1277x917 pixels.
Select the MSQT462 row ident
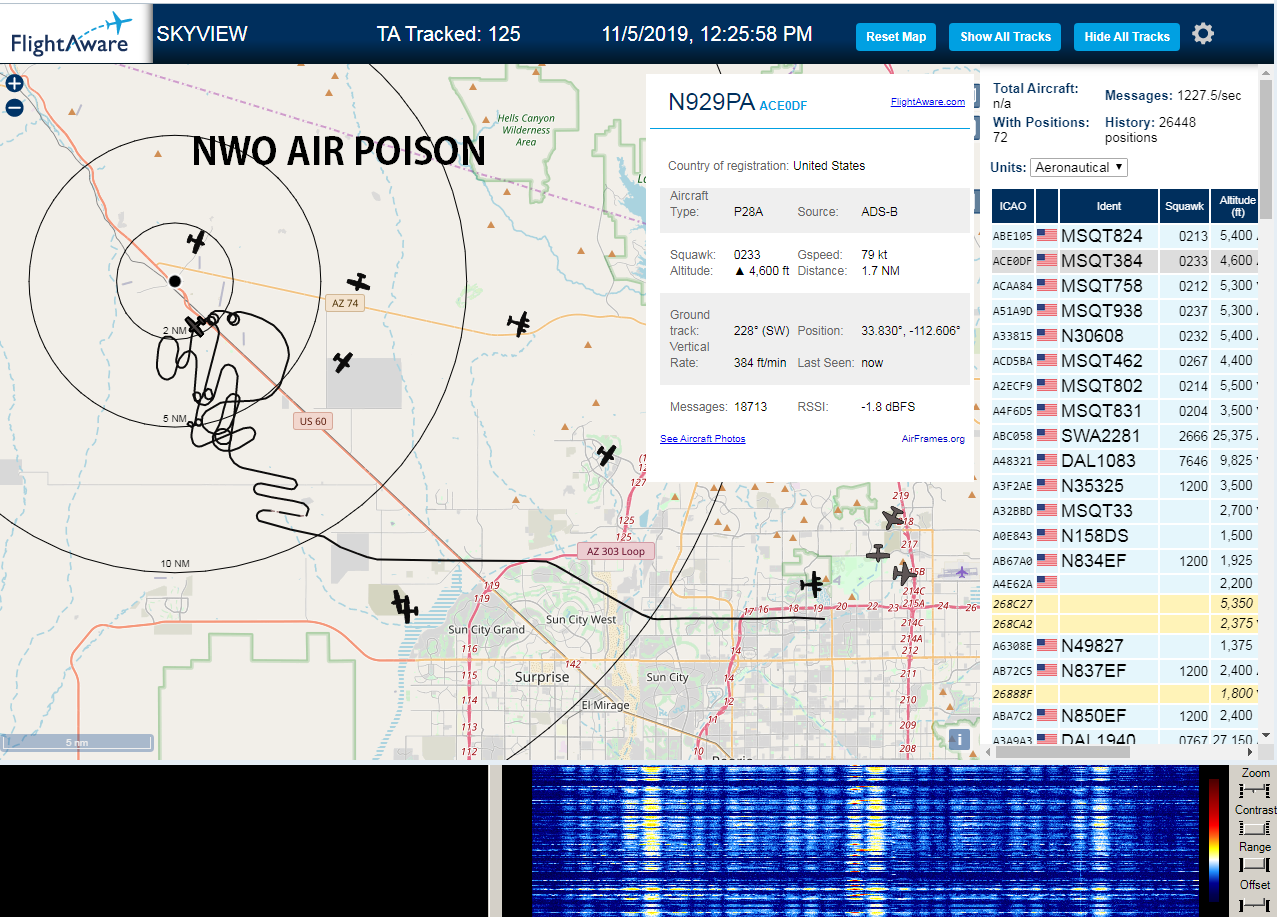tap(1101, 361)
